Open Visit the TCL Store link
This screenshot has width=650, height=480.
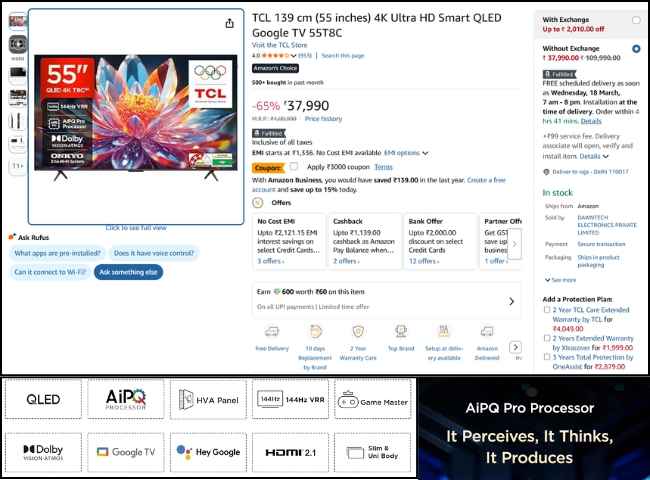[278, 45]
